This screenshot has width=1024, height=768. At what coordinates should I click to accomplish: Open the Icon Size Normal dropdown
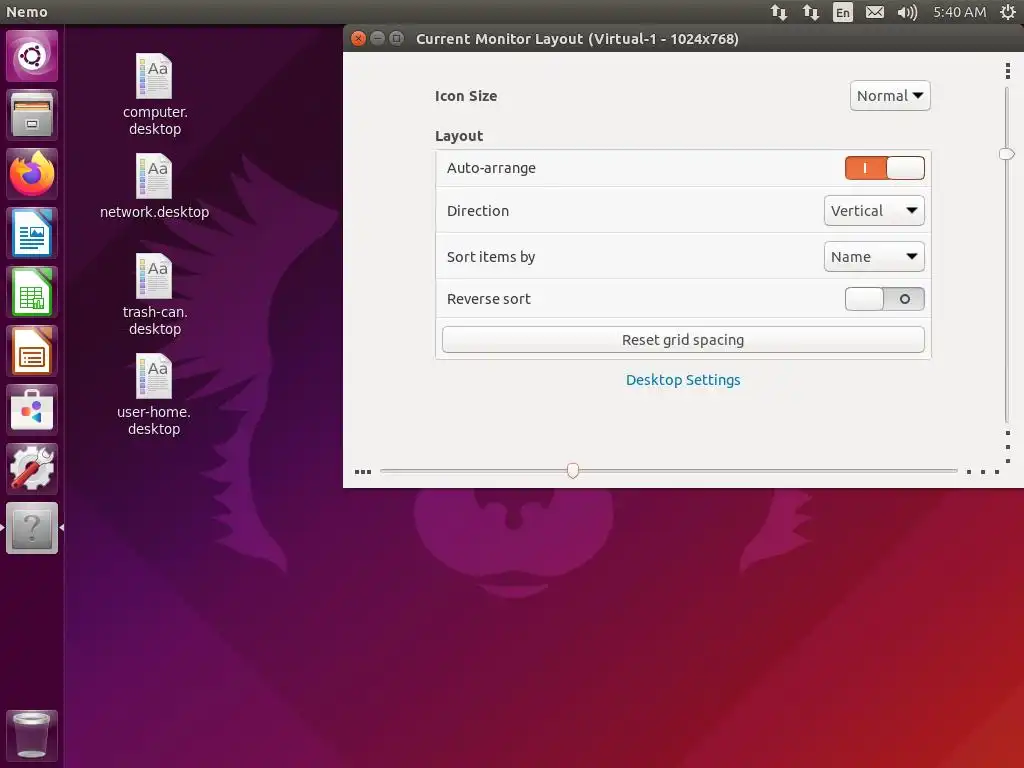[x=889, y=96]
